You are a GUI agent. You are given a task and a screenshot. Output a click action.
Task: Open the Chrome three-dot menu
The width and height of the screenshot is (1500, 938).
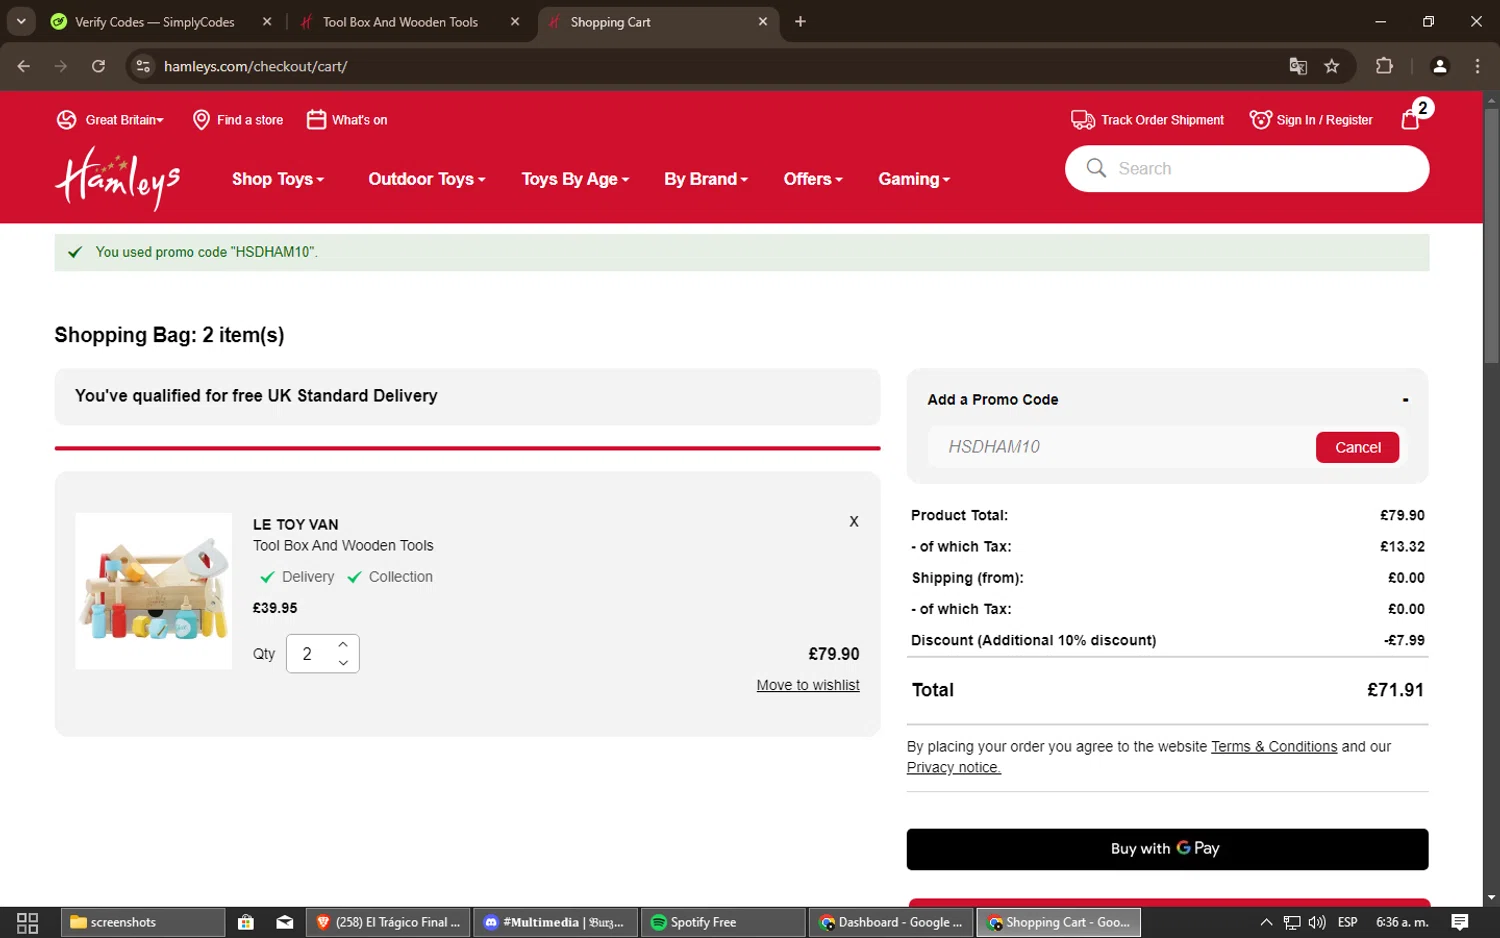(1477, 66)
